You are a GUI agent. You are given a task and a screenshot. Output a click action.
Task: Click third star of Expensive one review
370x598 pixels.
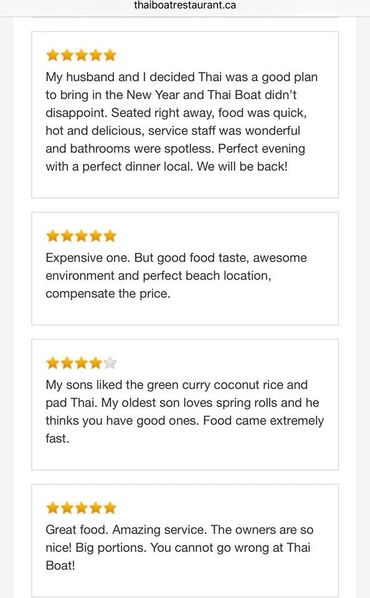pyautogui.click(x=81, y=236)
